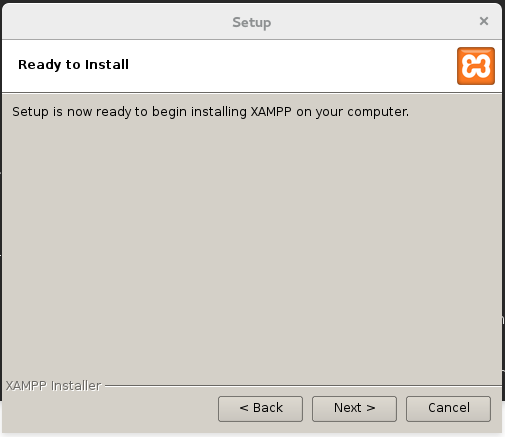The height and width of the screenshot is (437, 505).
Task: Click the XAMPP Installer label at the bottom
Action: coord(53,386)
